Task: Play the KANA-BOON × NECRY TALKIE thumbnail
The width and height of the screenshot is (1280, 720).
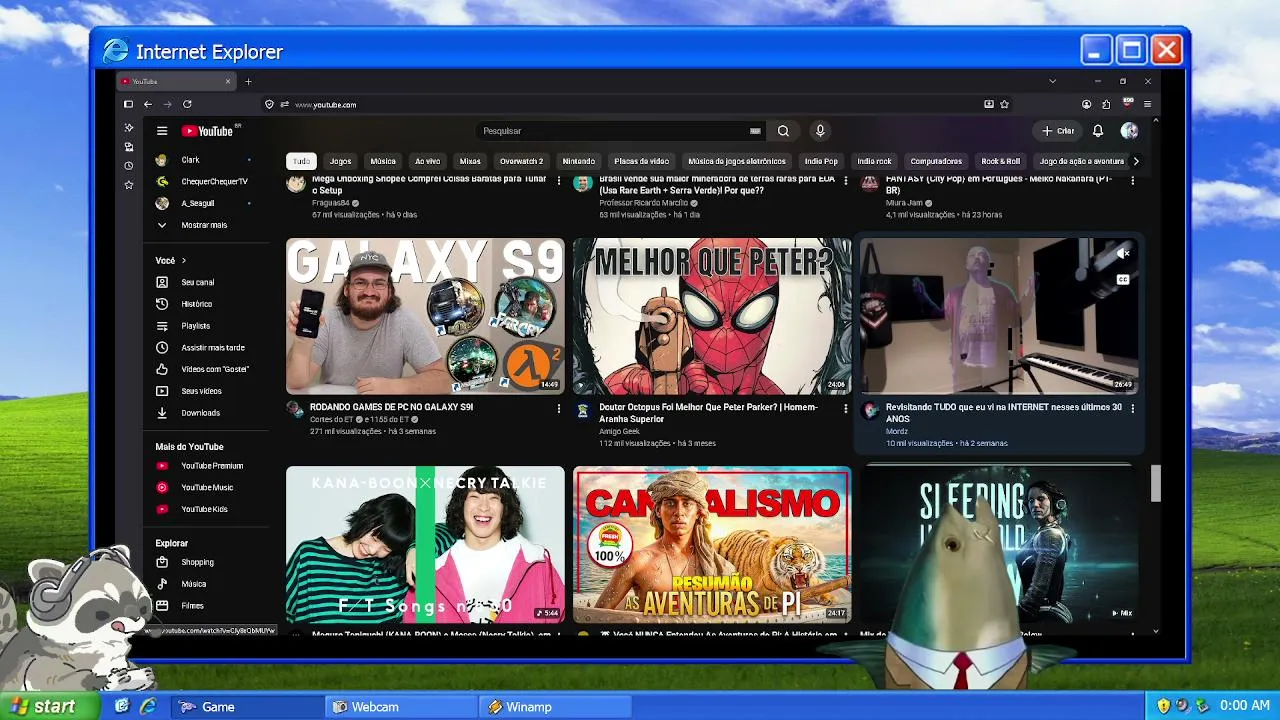Action: click(425, 544)
